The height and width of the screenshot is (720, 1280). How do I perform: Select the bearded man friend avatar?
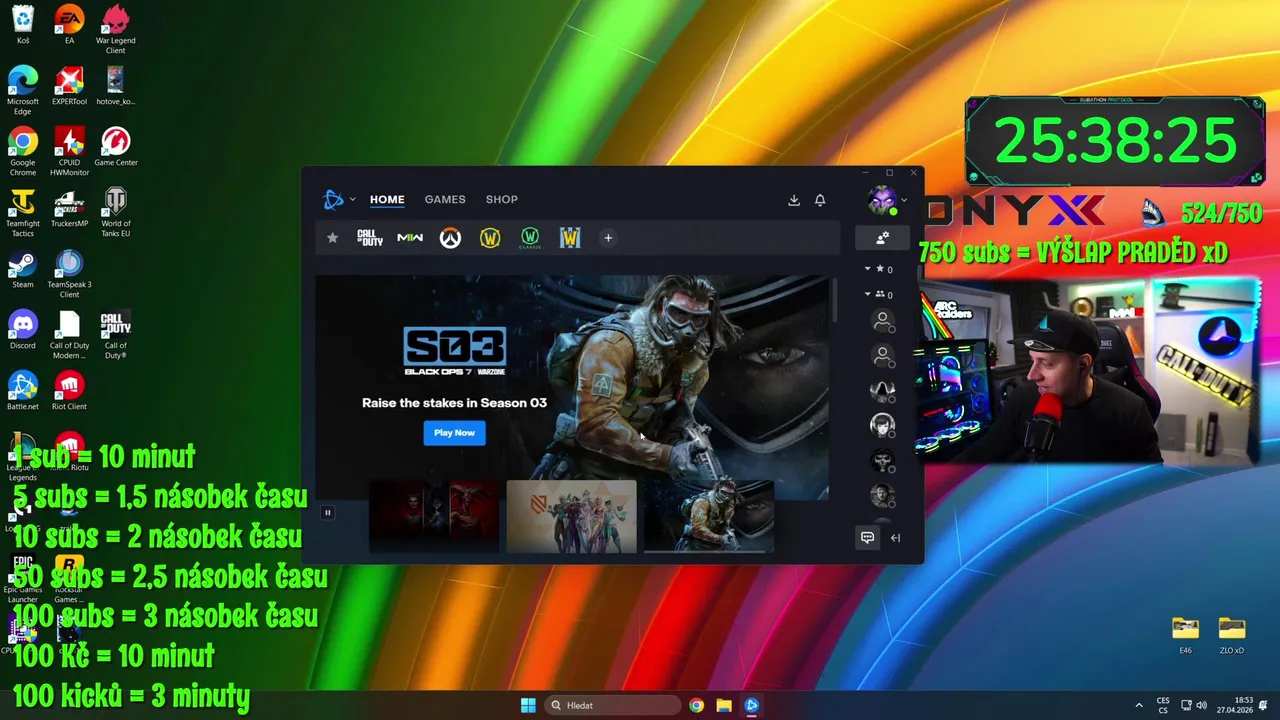click(x=882, y=495)
